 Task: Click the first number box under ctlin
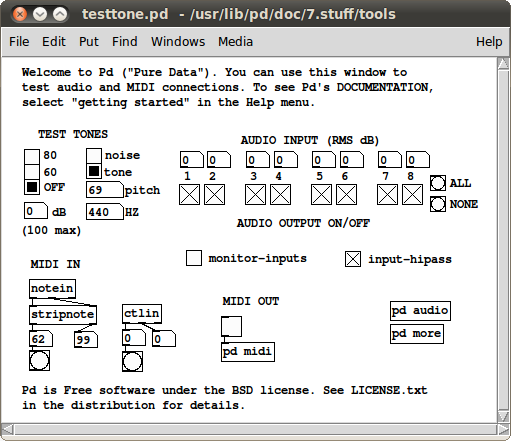(134, 338)
